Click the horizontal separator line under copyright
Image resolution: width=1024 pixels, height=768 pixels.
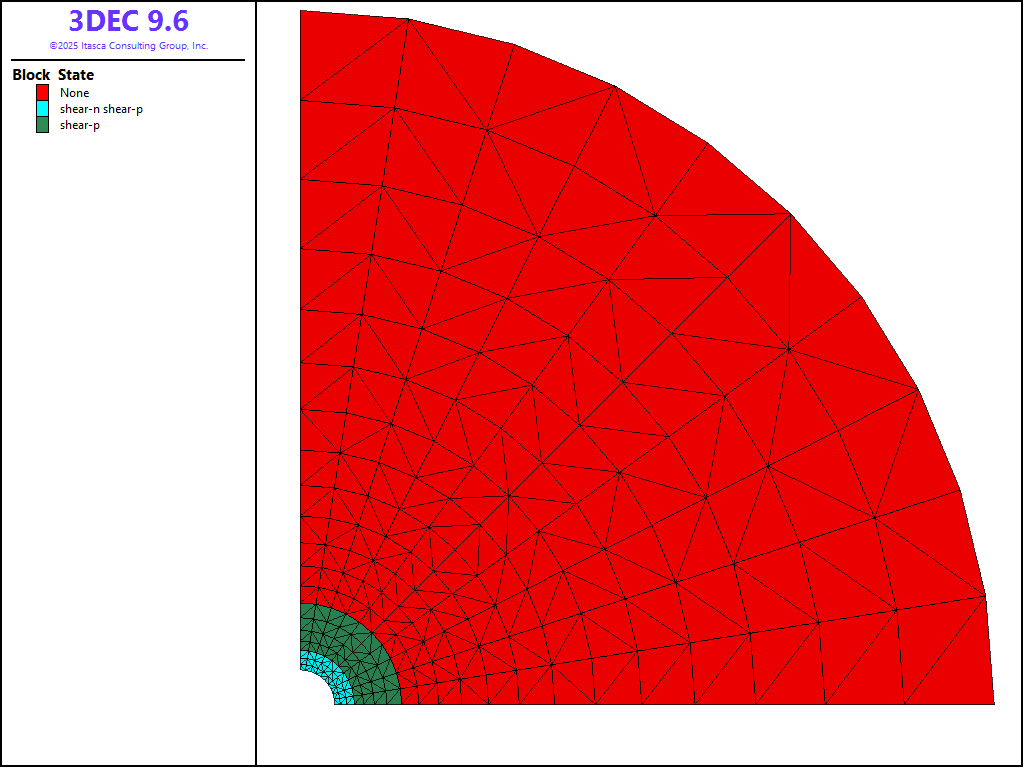point(128,60)
